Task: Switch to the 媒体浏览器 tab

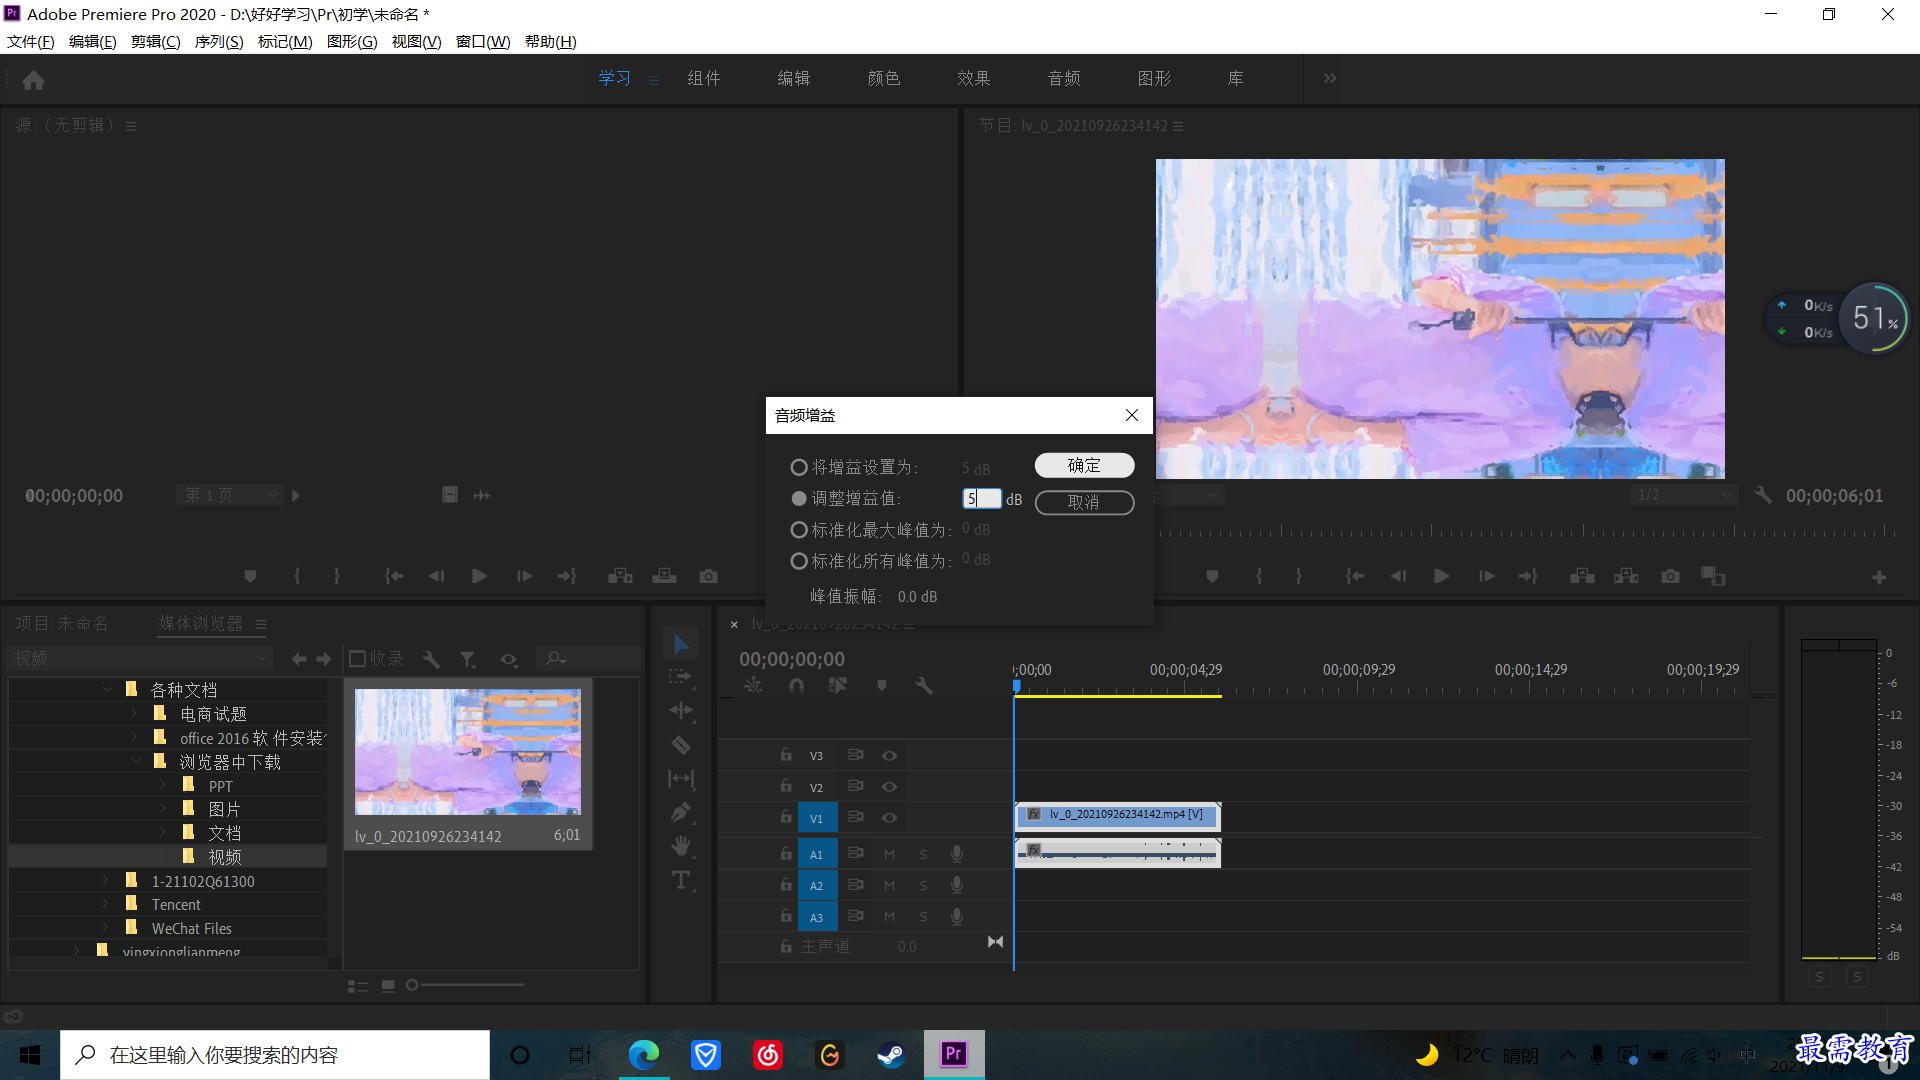Action: click(x=200, y=624)
